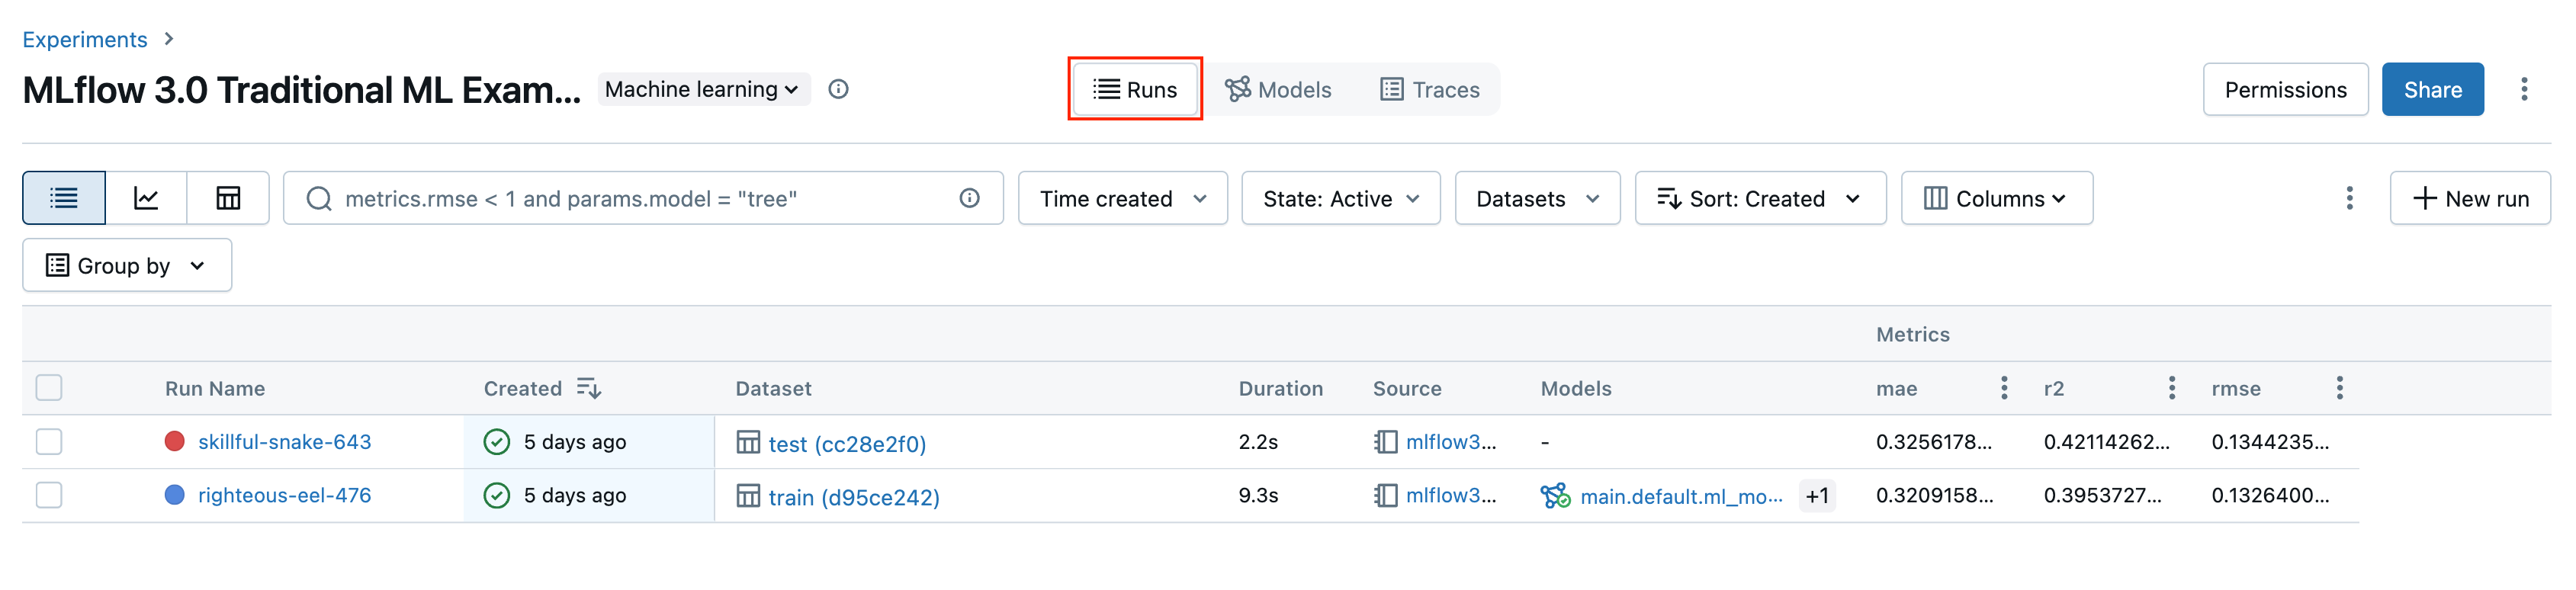Open the Group by dropdown
The image size is (2576, 590).
click(126, 265)
